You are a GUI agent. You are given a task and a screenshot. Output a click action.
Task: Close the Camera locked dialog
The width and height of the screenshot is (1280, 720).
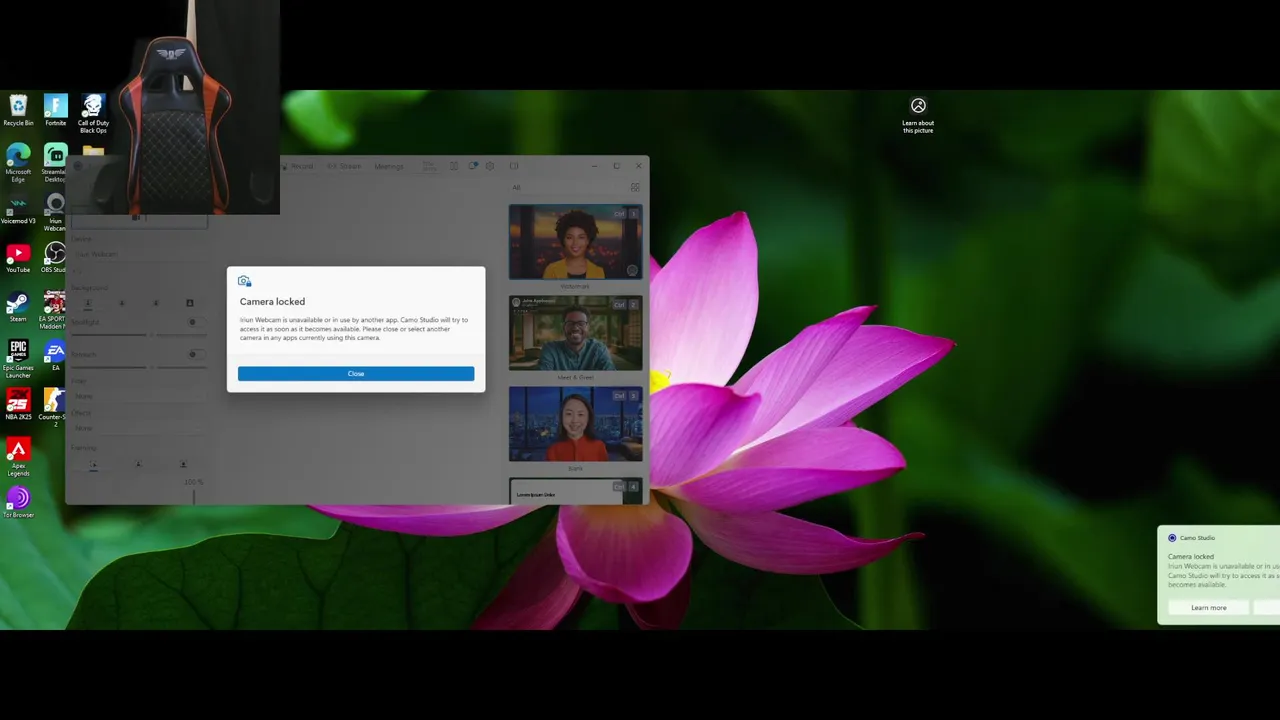356,374
